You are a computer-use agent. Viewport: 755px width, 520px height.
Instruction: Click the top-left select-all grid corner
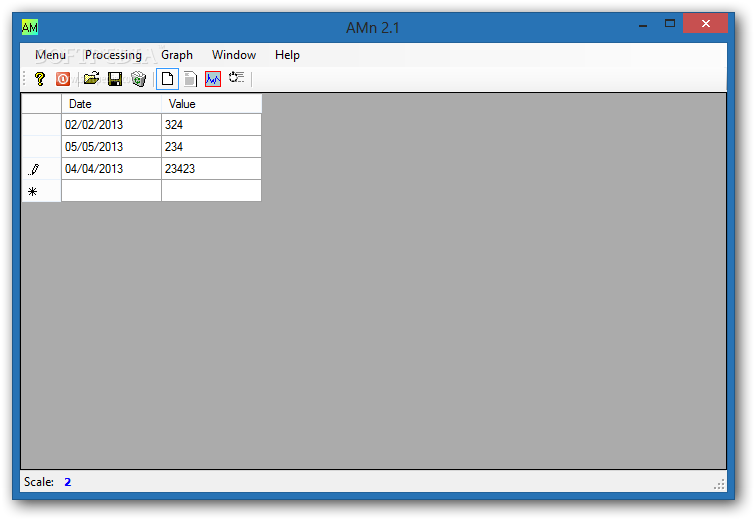coord(41,104)
